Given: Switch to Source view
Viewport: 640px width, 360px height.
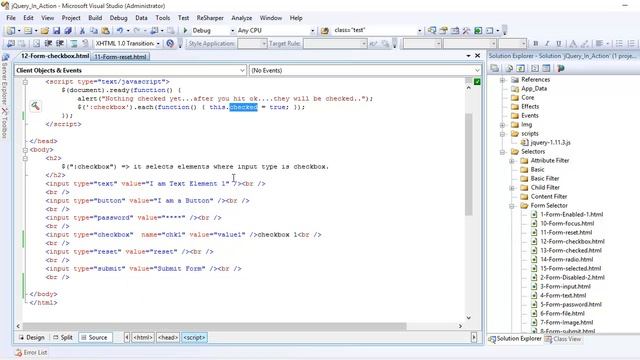Looking at the screenshot, I should [x=94, y=338].
